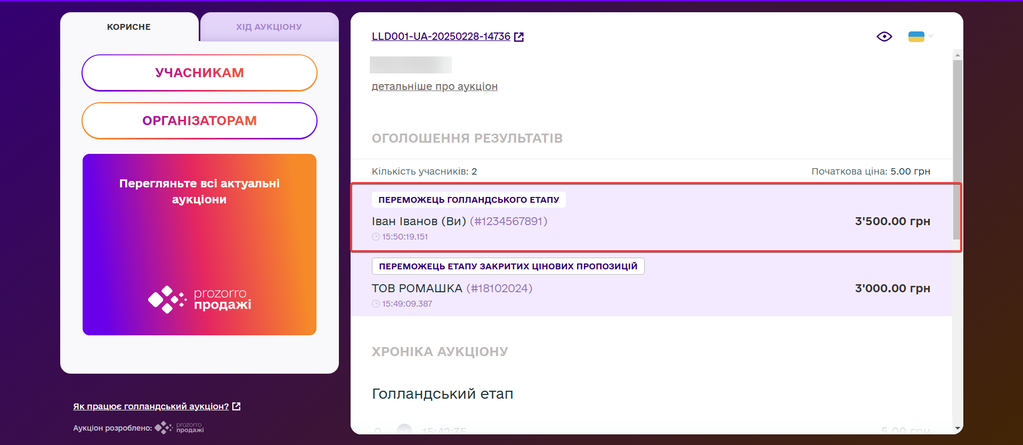
Task: Click clock icon next to 15:49:09.387
Action: tap(376, 304)
